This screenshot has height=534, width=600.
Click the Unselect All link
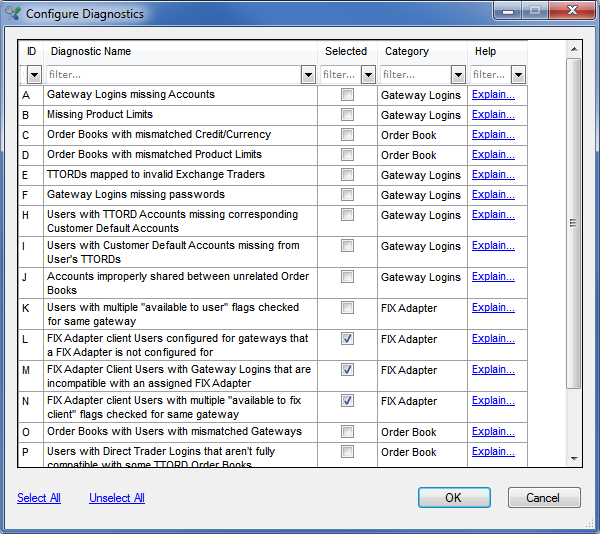click(117, 498)
